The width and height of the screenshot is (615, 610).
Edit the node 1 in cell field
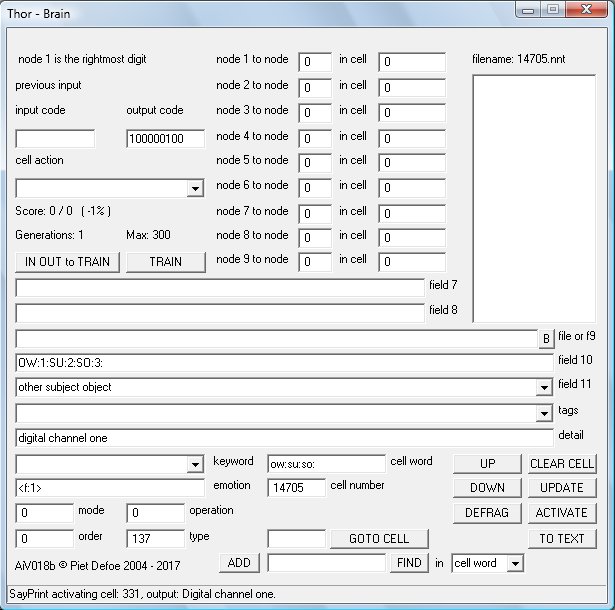coord(412,62)
